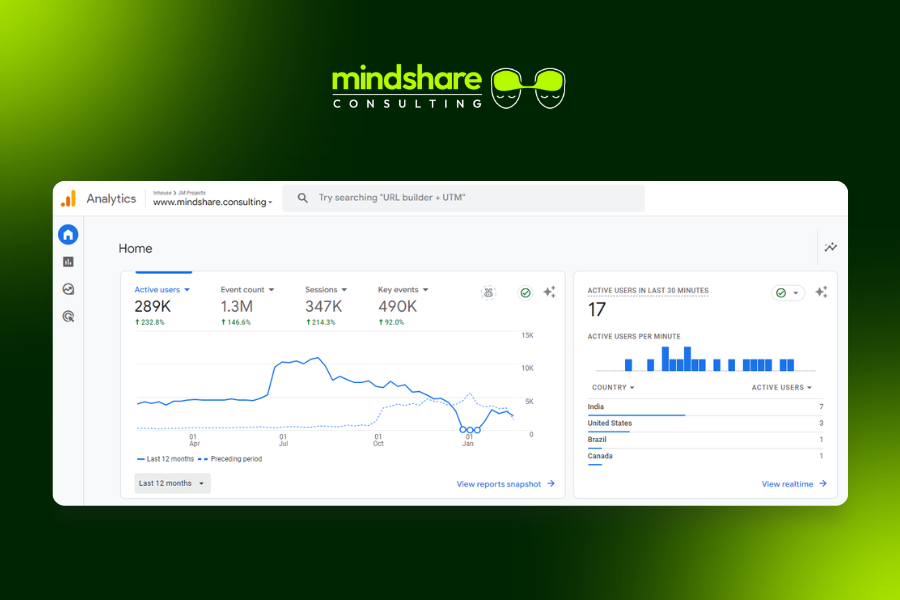The height and width of the screenshot is (600, 900).
Task: Click the Google Analytics logo
Action: pyautogui.click(x=68, y=199)
